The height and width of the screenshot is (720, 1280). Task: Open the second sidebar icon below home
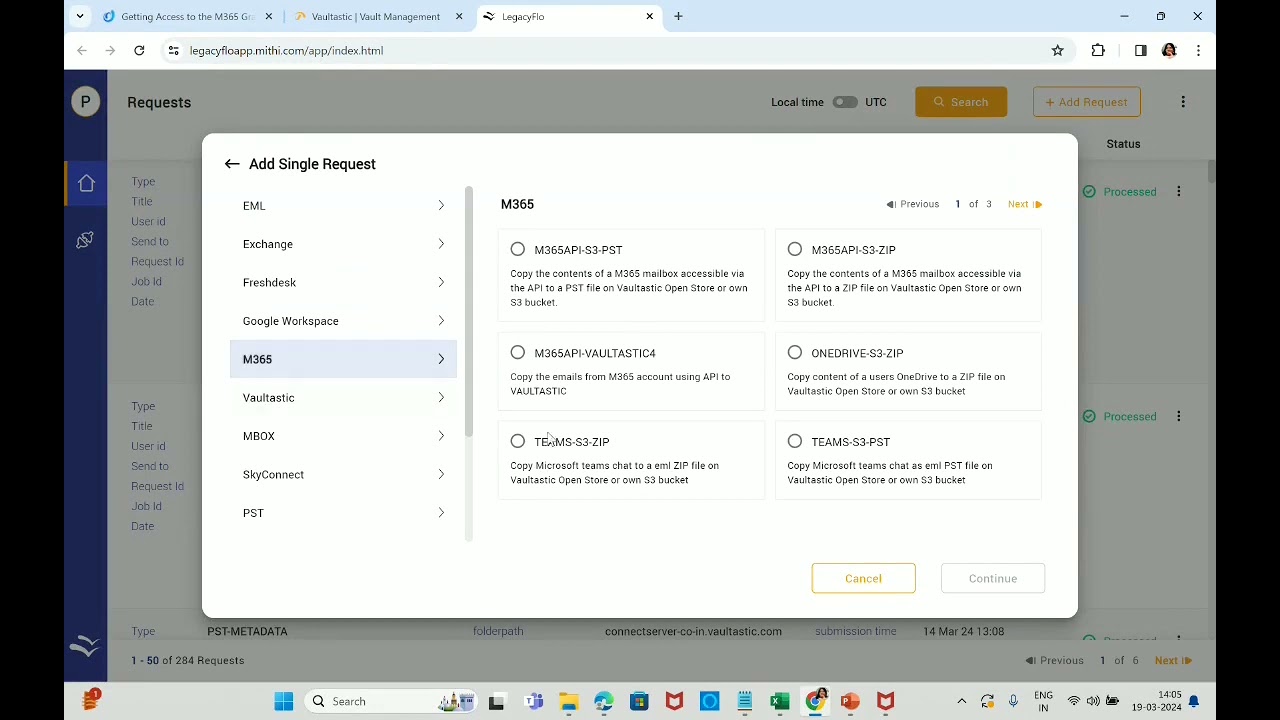click(x=86, y=240)
